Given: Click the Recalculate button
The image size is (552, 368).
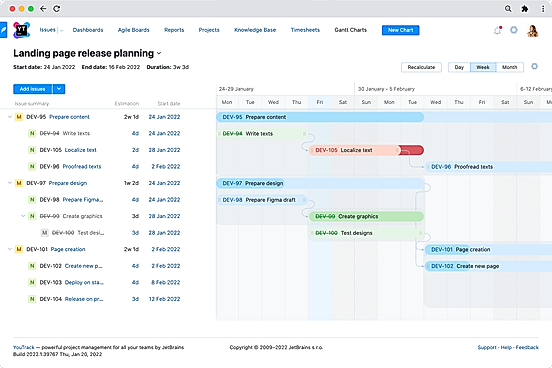Looking at the screenshot, I should (421, 67).
